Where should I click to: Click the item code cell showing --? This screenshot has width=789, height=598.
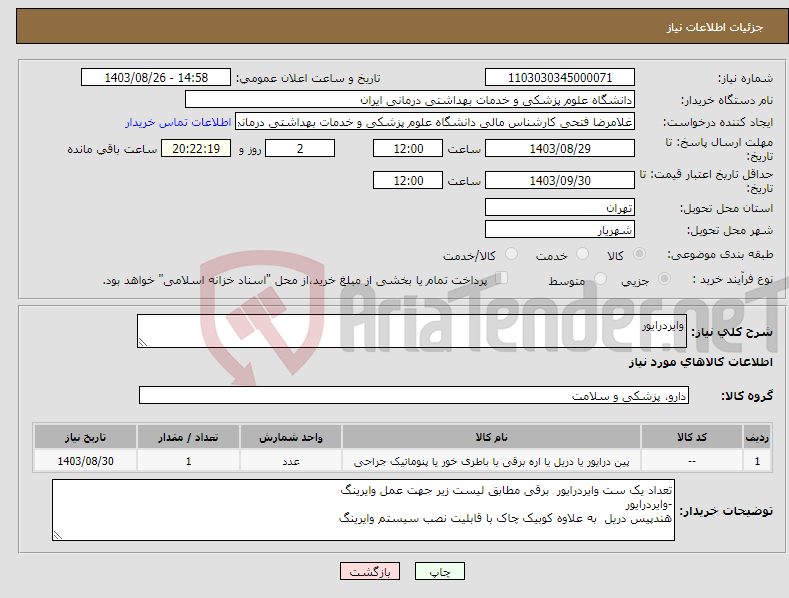(x=692, y=461)
